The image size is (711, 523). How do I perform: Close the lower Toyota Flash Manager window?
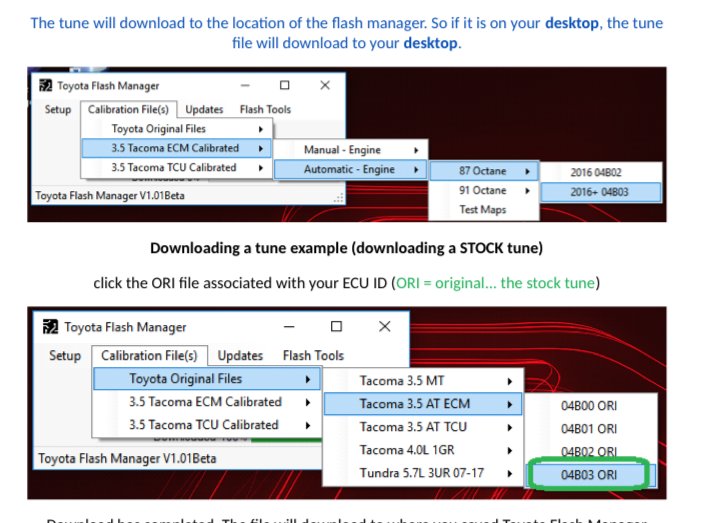[385, 327]
